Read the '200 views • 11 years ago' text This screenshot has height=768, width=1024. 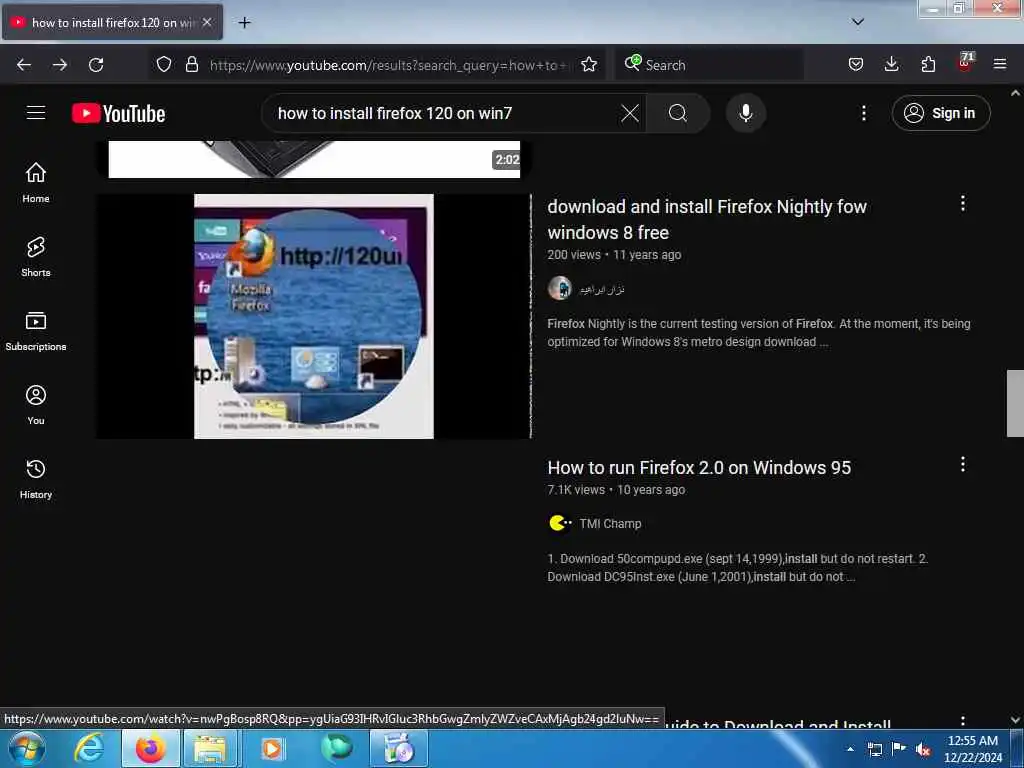[x=614, y=255]
